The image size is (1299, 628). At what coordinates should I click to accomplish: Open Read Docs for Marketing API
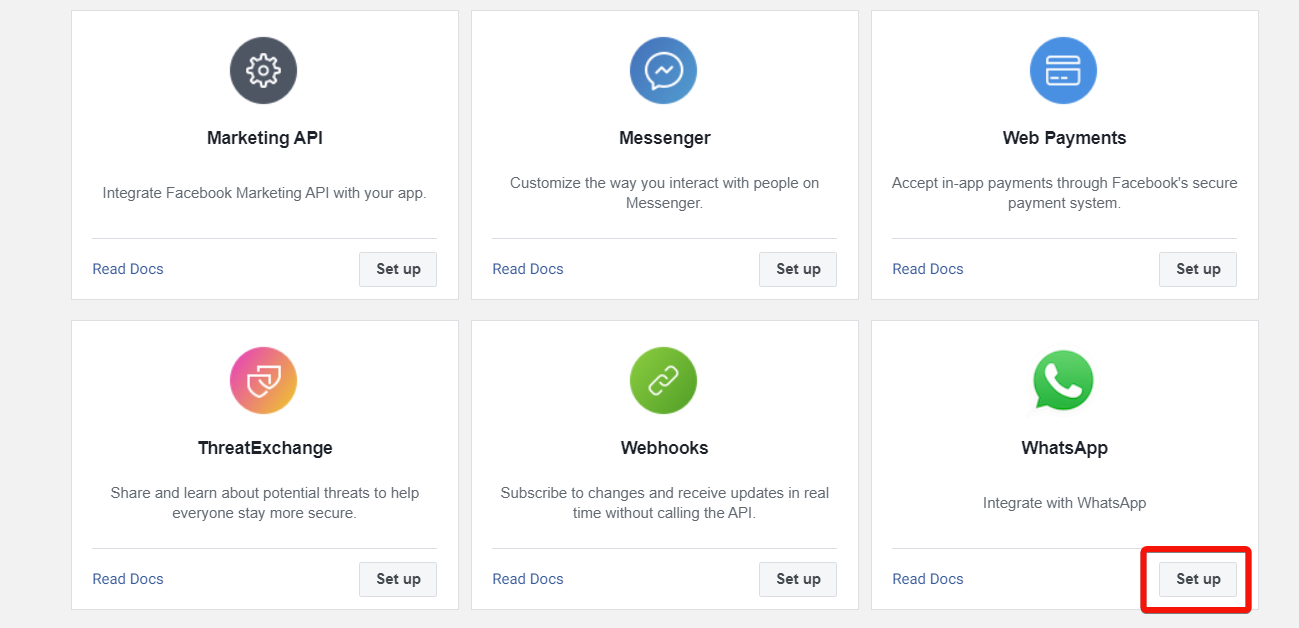pyautogui.click(x=128, y=269)
